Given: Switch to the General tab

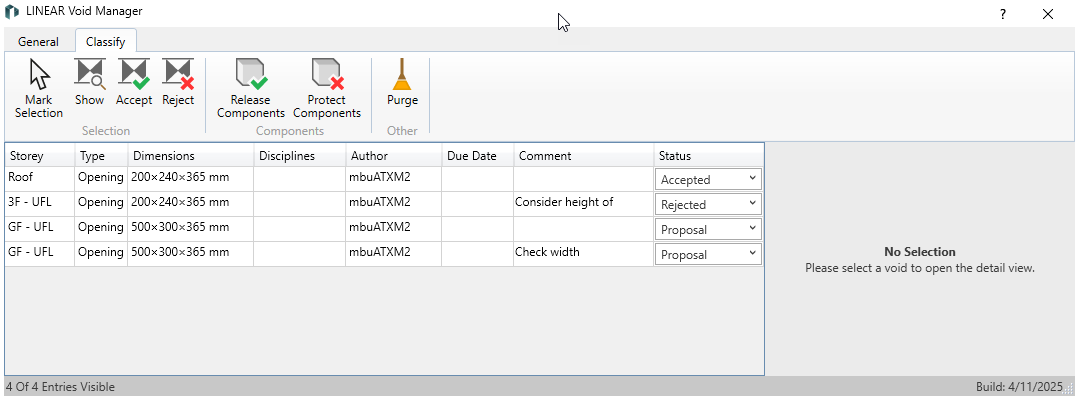Looking at the screenshot, I should [39, 42].
